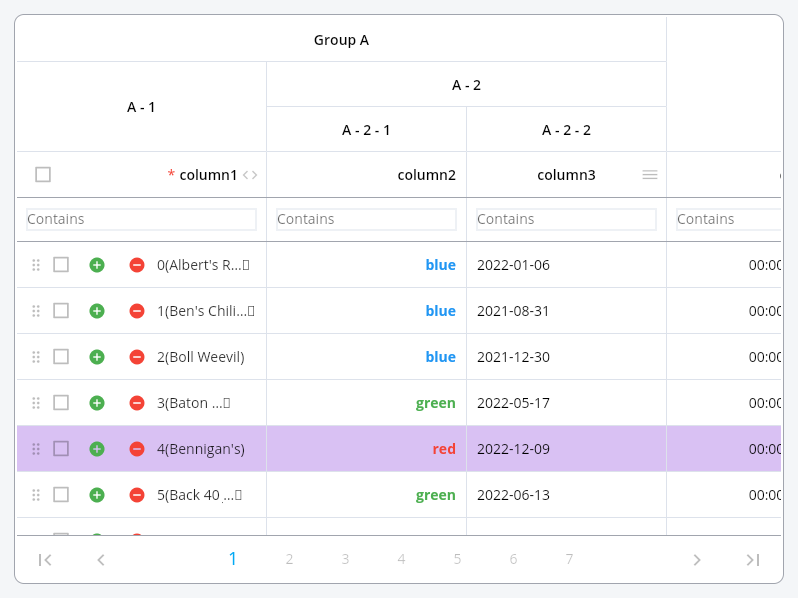Go to next page arrow
The height and width of the screenshot is (598, 798).
697,560
